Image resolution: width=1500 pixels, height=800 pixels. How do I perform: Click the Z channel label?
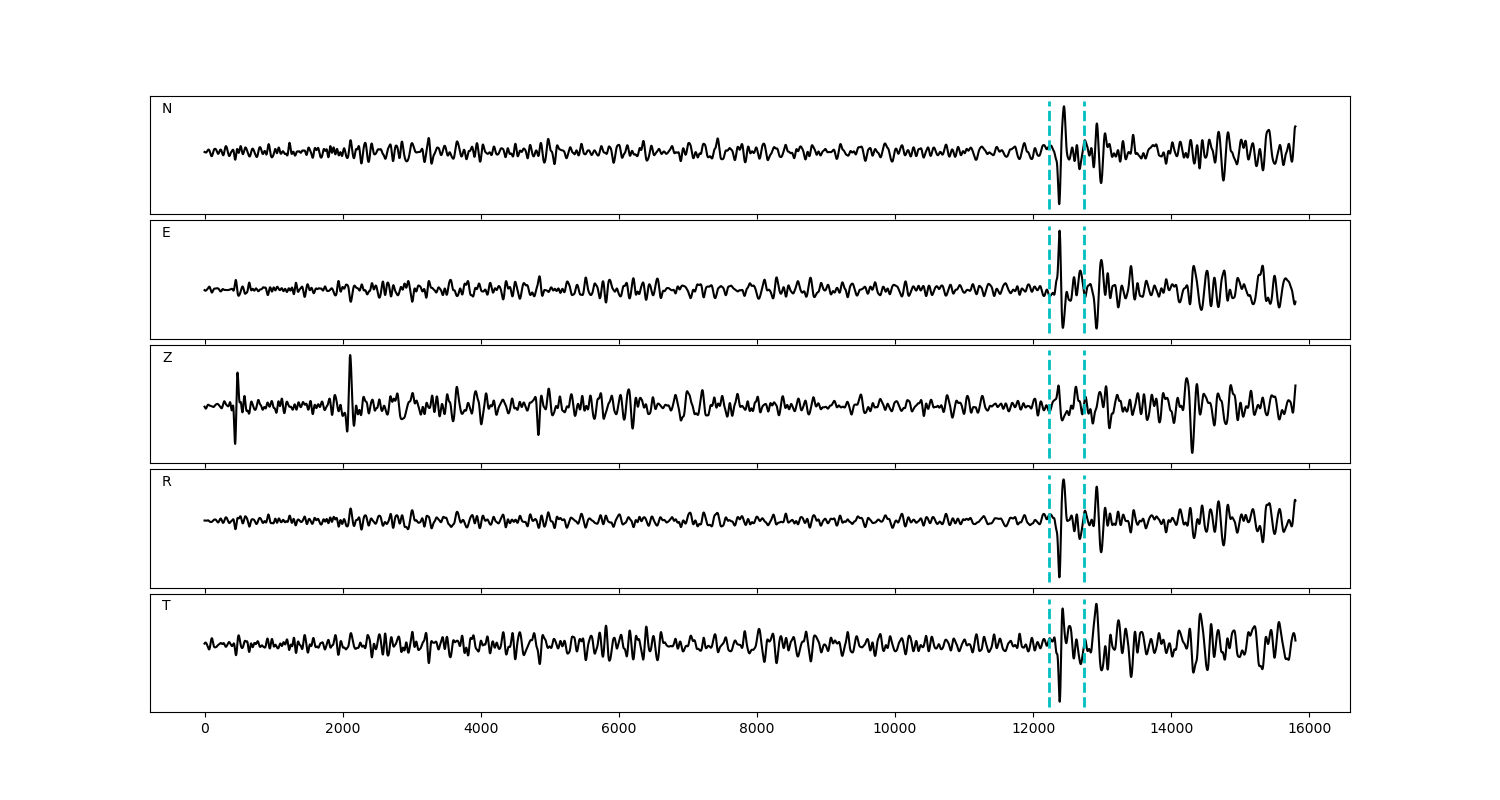pyautogui.click(x=167, y=358)
